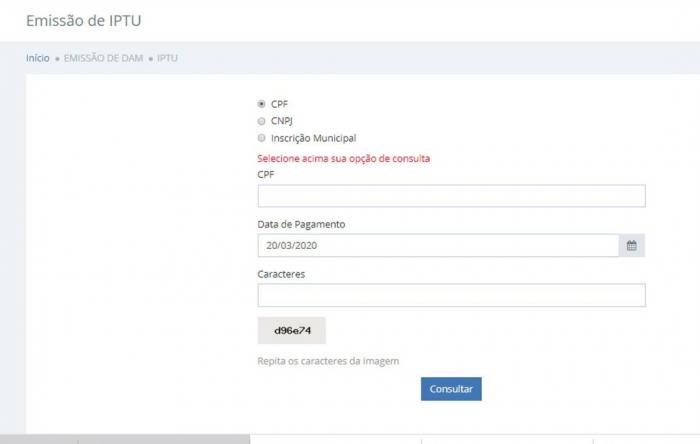Click the 'CPF' label above the input

[x=266, y=174]
